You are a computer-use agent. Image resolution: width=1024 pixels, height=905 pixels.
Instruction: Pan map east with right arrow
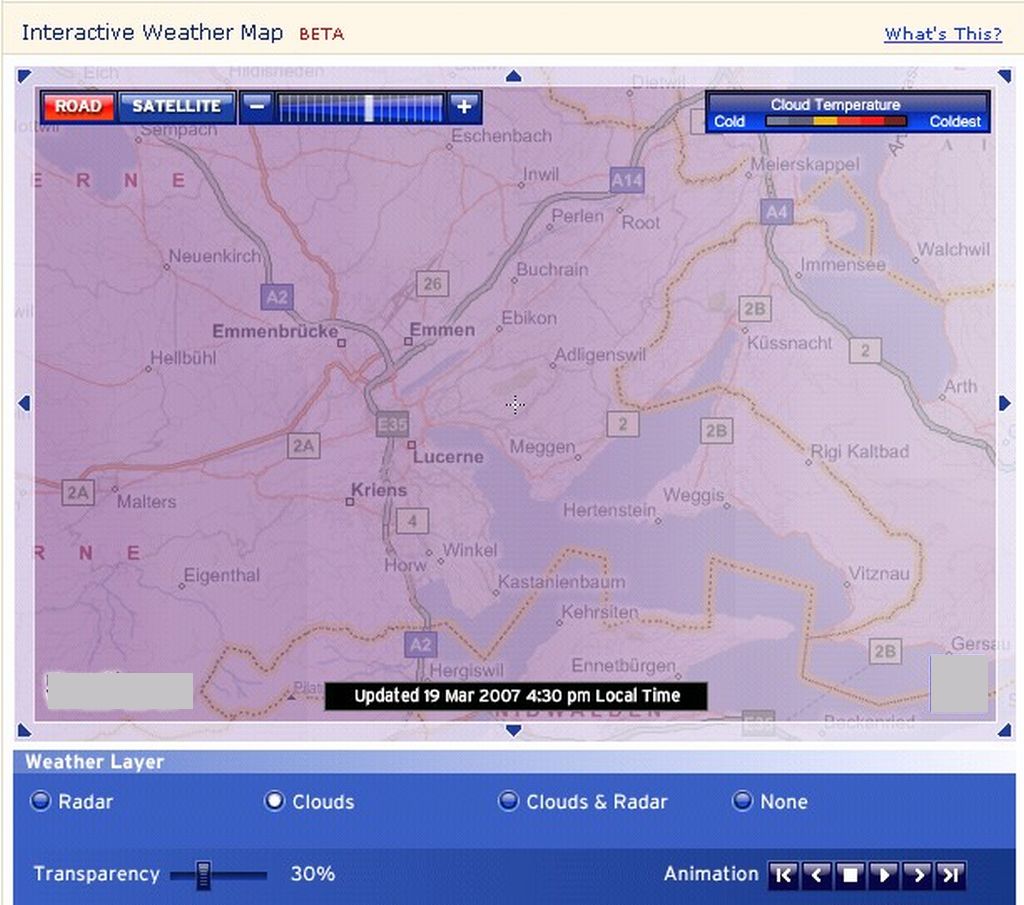point(1005,403)
